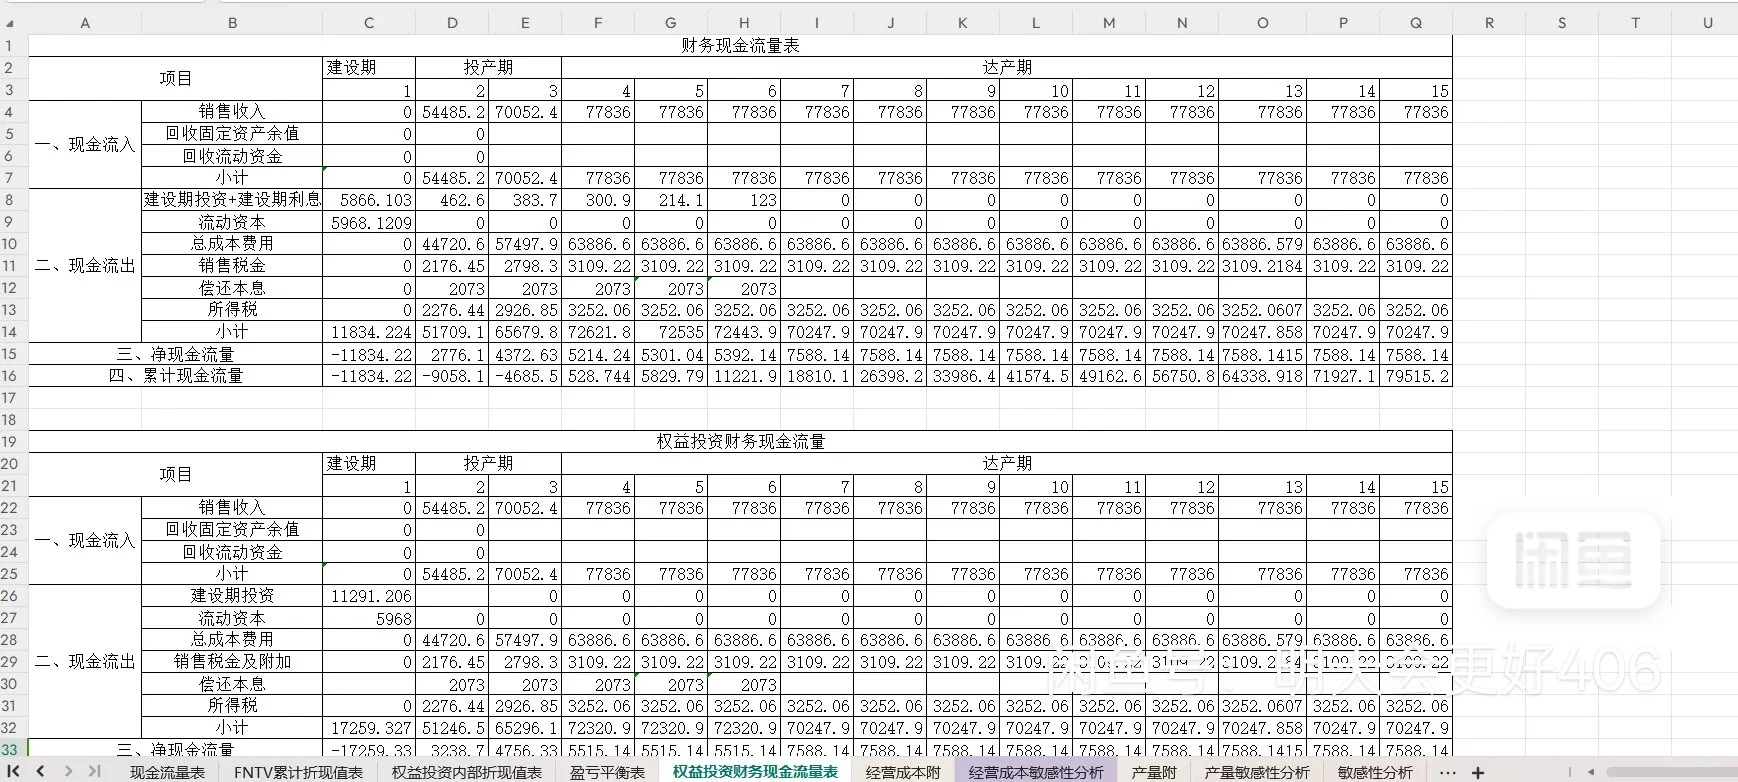Select column C header
This screenshot has height=782, width=1738.
[369, 22]
